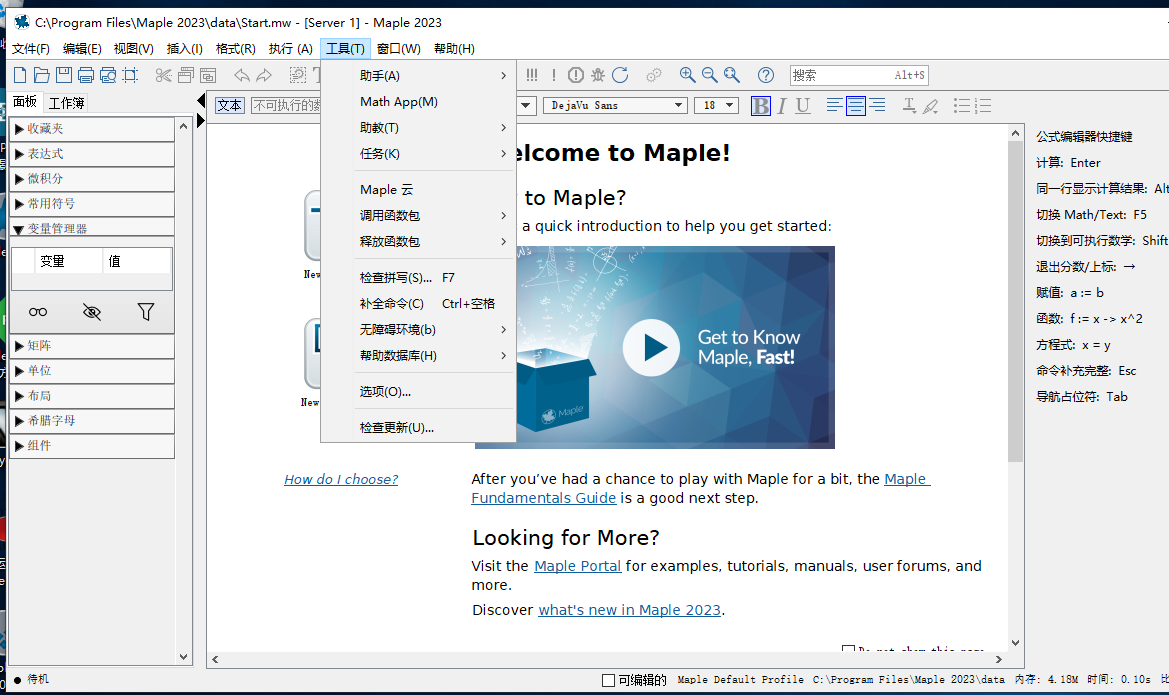Toggle bold formatting
The height and width of the screenshot is (695, 1169).
click(760, 106)
